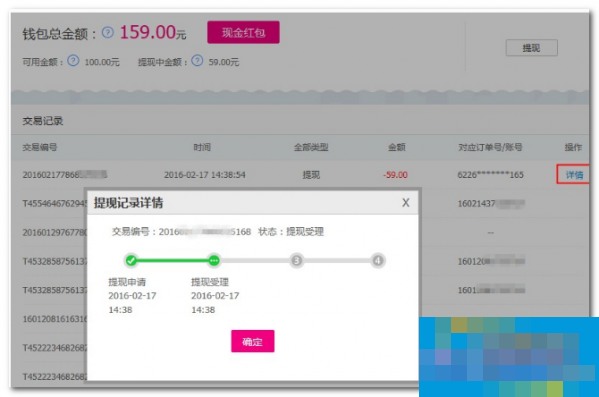Click step 3 circle in progress bar
The height and width of the screenshot is (397, 599).
pos(296,261)
